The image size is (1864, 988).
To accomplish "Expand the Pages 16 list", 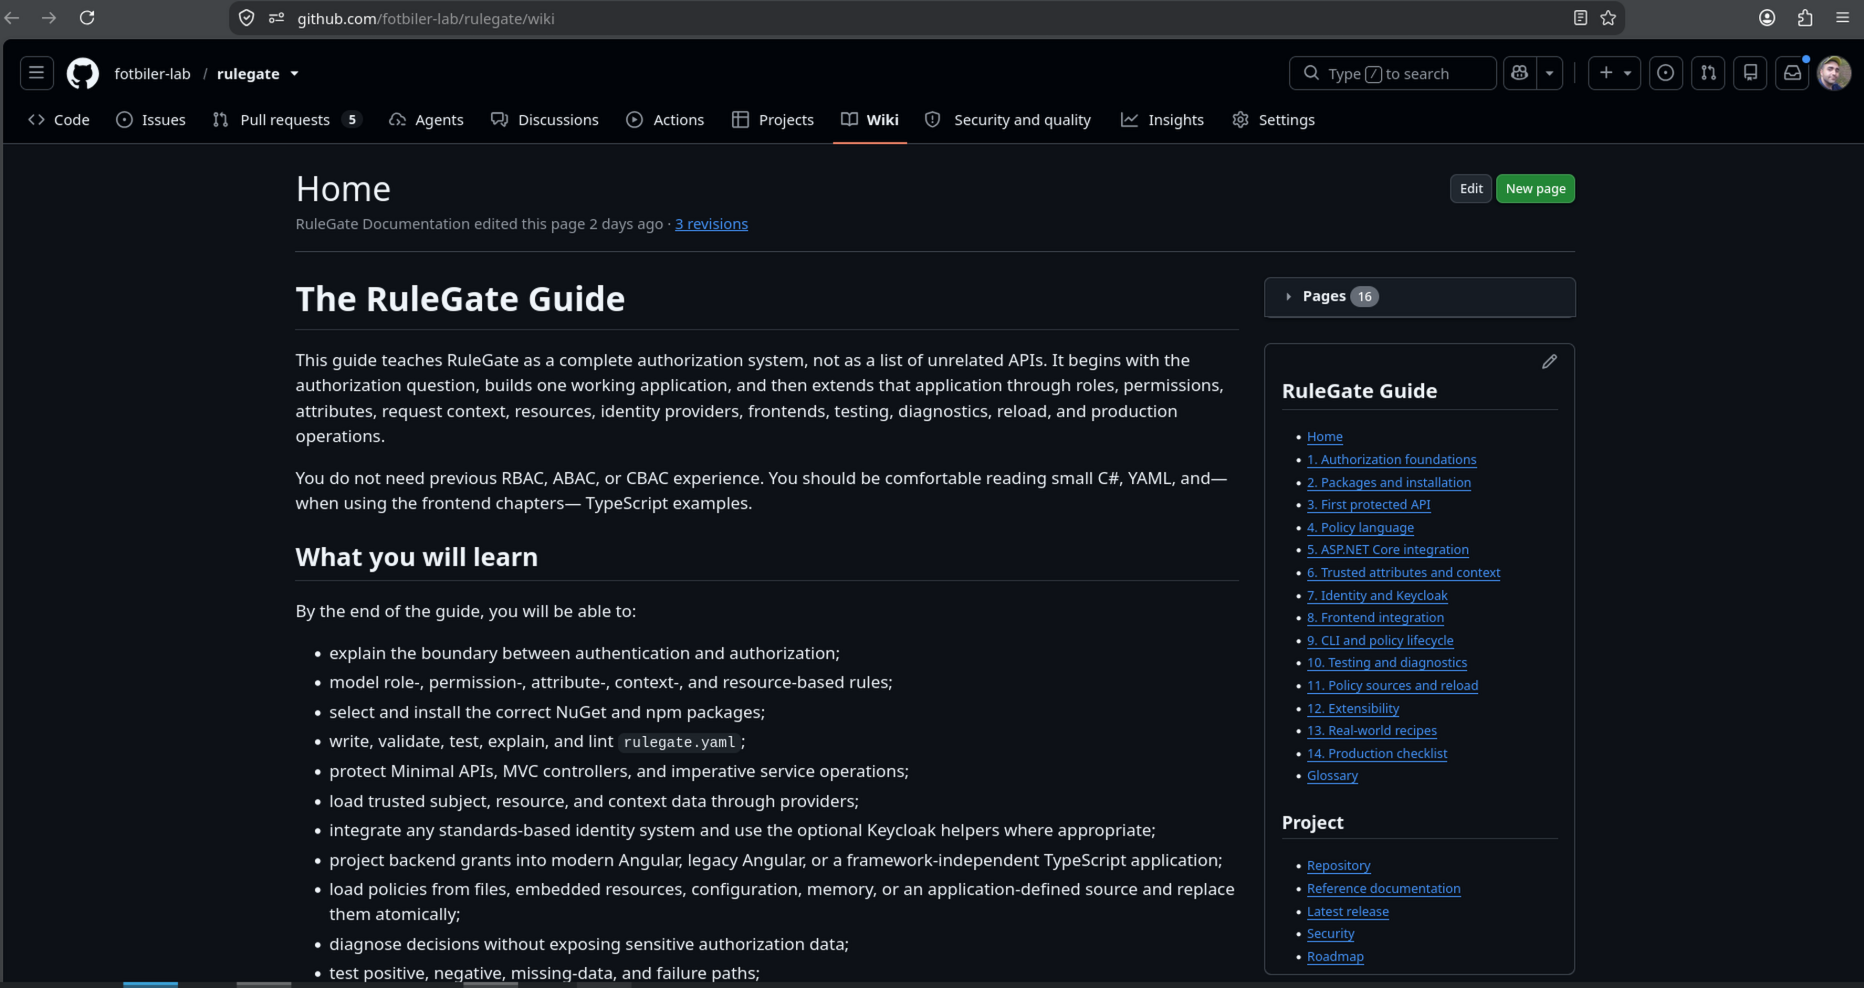I will point(1420,297).
